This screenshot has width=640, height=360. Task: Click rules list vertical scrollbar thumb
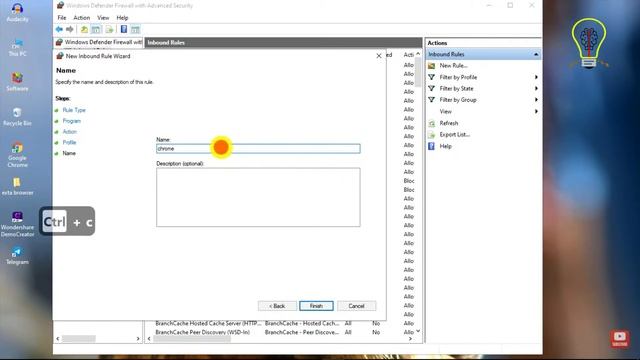coord(418,72)
